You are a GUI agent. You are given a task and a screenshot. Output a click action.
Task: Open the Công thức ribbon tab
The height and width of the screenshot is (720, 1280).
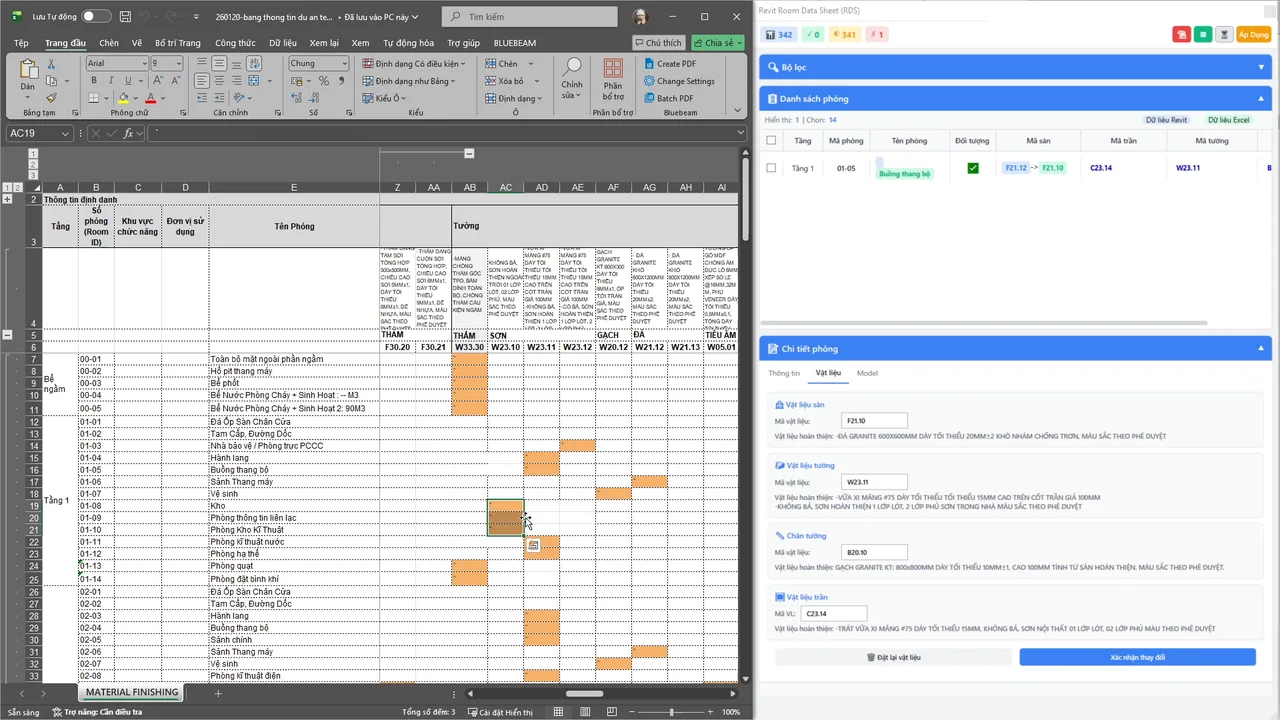(x=235, y=43)
